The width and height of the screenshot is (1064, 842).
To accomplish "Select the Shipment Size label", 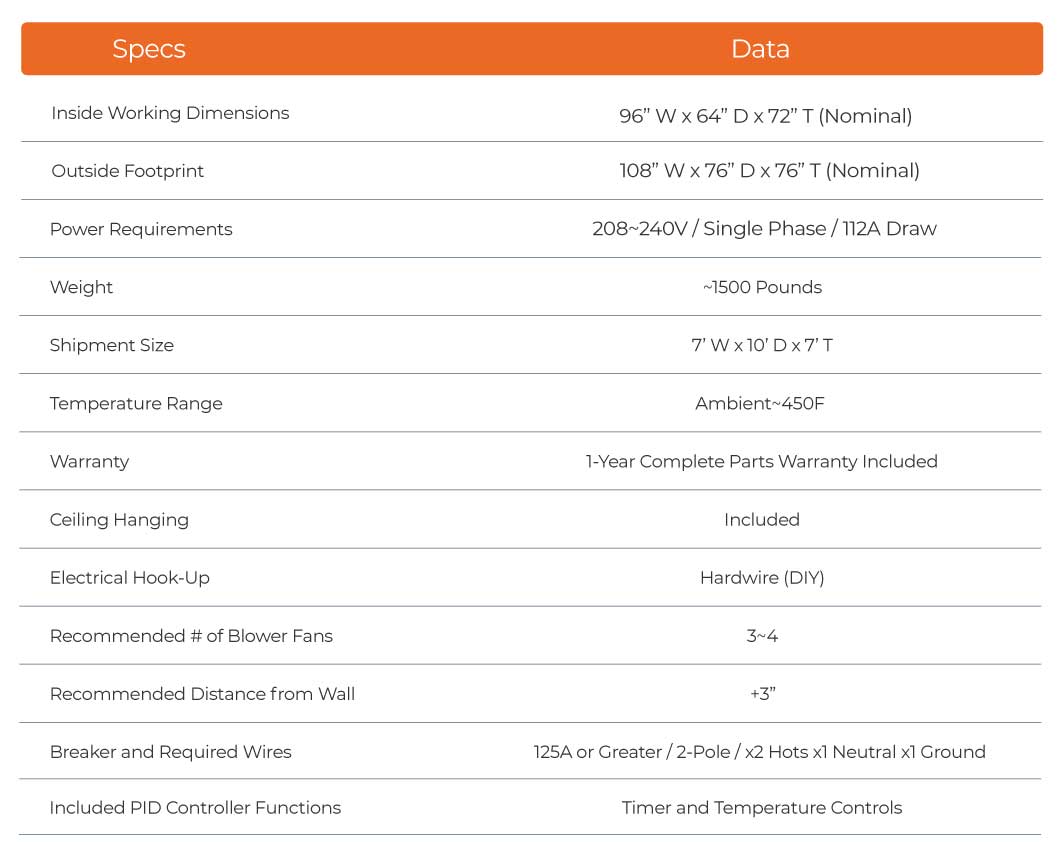I will click(111, 345).
